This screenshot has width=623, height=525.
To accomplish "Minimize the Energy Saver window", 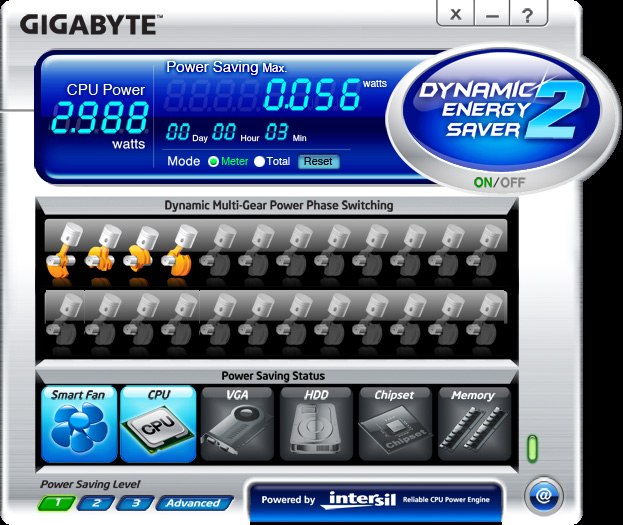I will pos(492,15).
